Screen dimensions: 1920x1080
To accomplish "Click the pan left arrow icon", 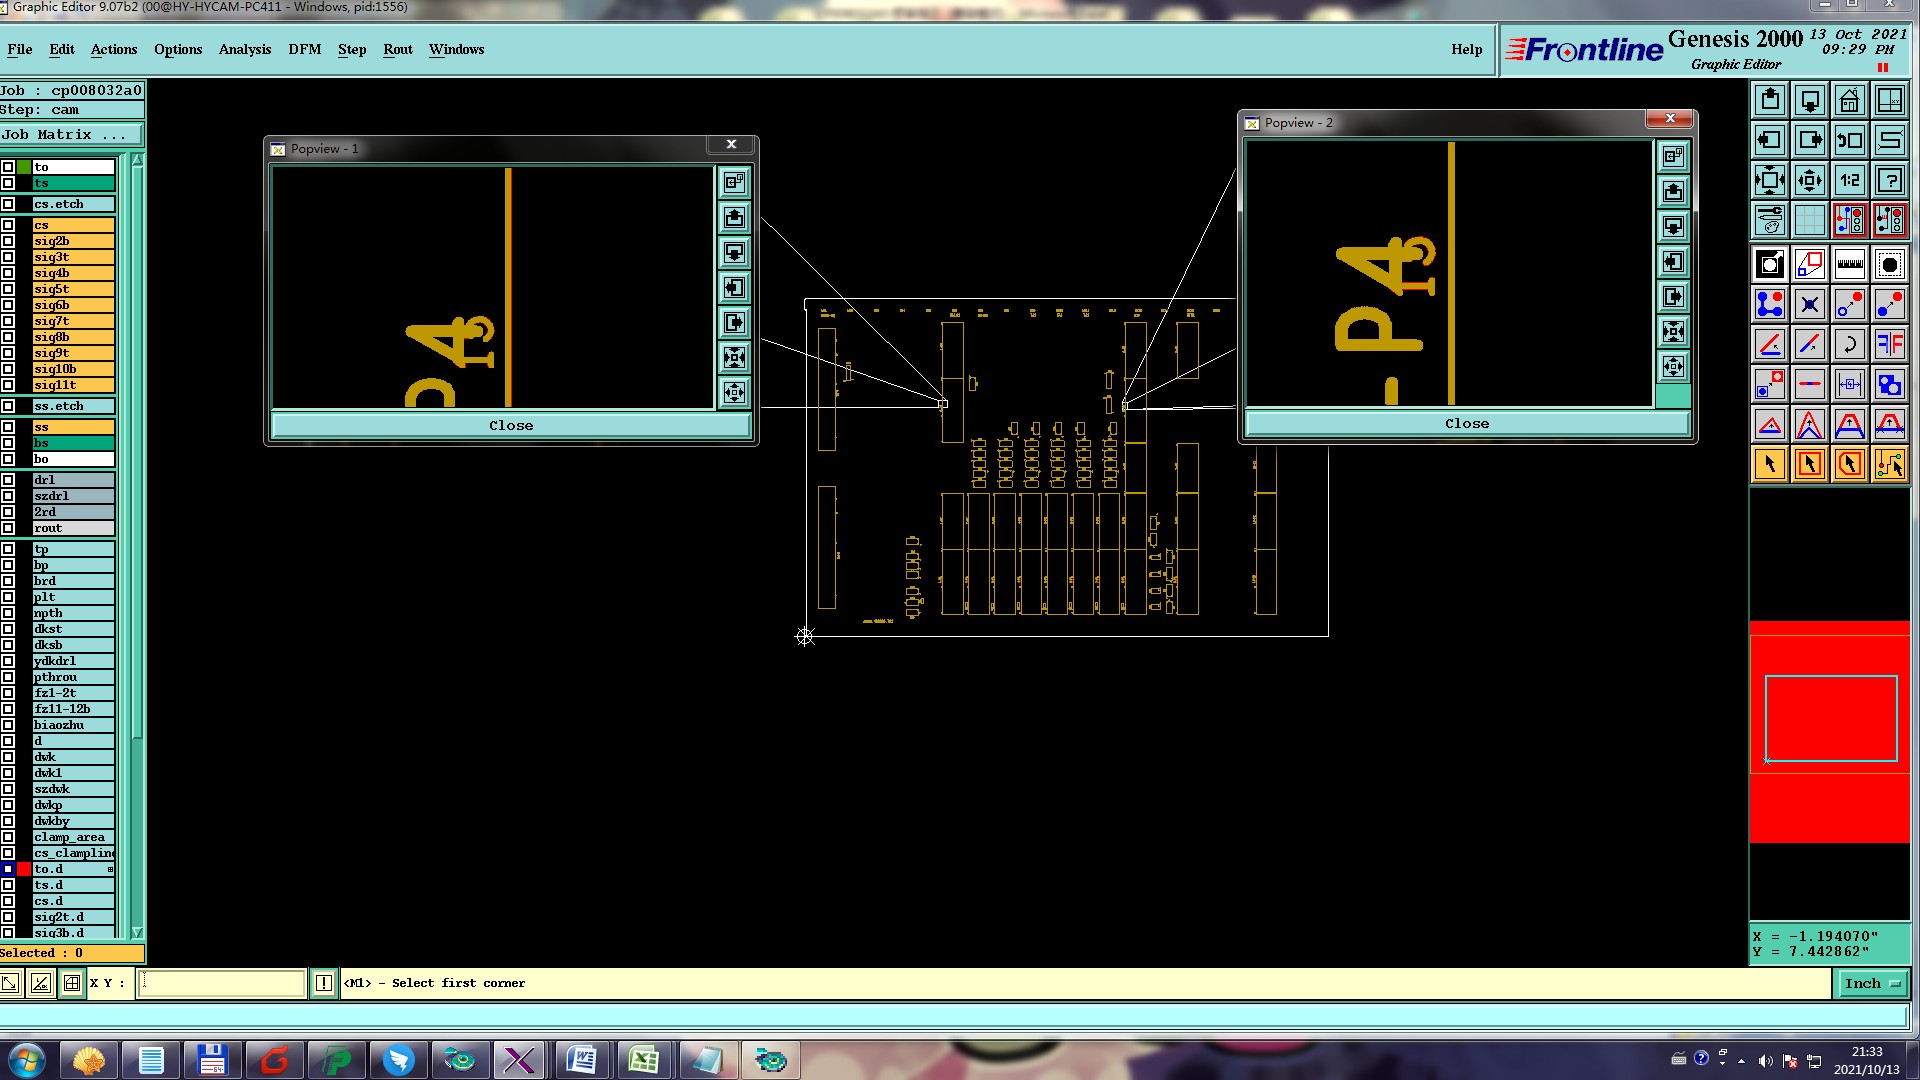I will (1769, 140).
